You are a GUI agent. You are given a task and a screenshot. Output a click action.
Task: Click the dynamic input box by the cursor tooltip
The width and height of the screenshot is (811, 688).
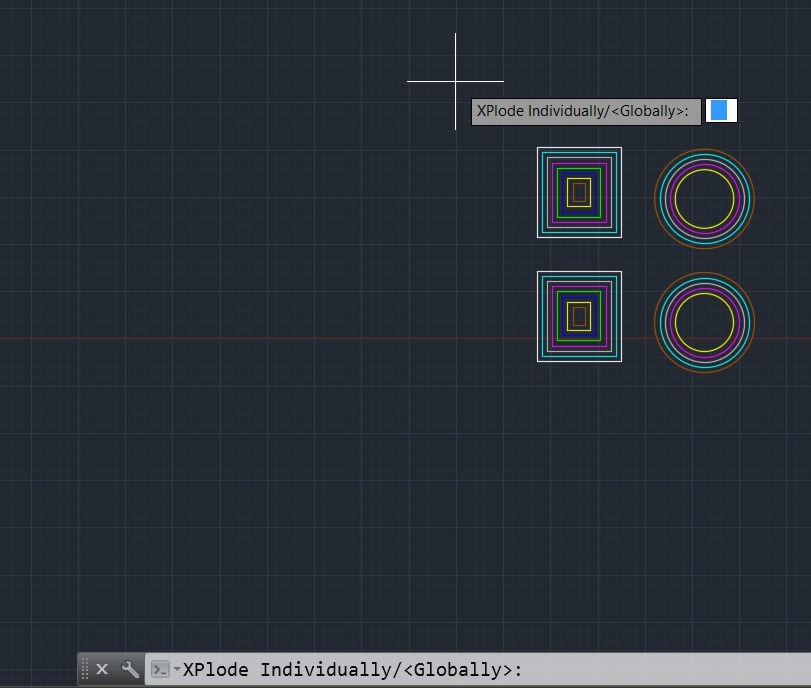tap(721, 111)
